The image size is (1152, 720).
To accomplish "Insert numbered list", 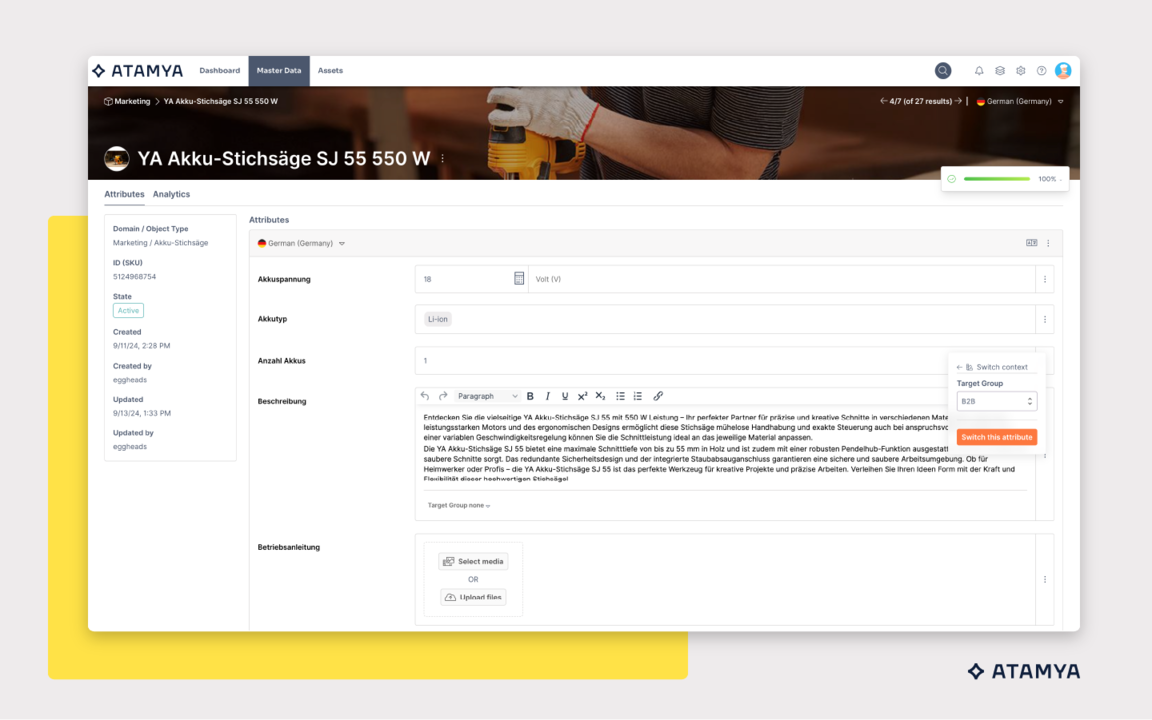I will (x=638, y=396).
